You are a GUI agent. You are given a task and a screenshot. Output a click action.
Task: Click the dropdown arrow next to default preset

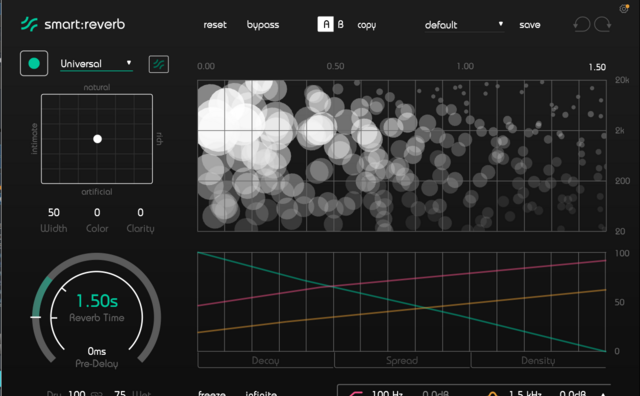tap(500, 24)
